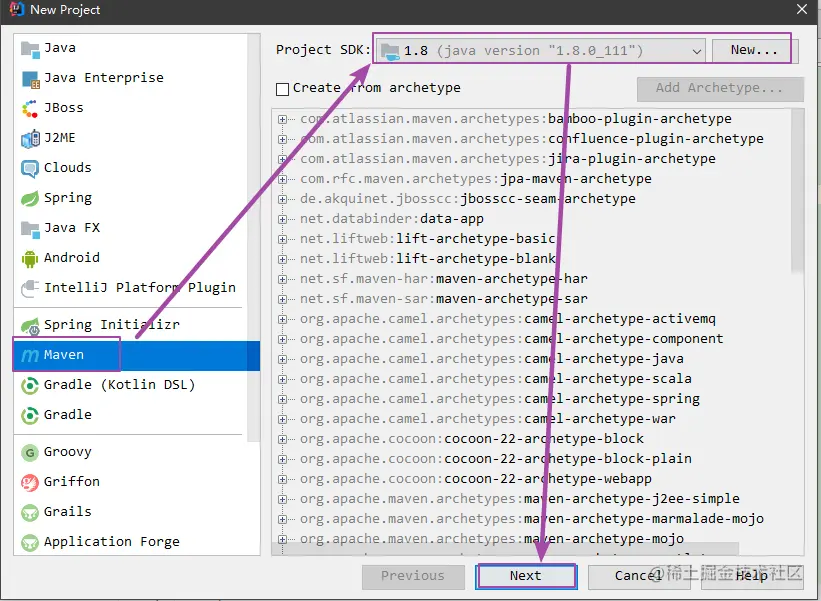Image resolution: width=821 pixels, height=601 pixels.
Task: Click the plain Gradle icon
Action: point(30,416)
